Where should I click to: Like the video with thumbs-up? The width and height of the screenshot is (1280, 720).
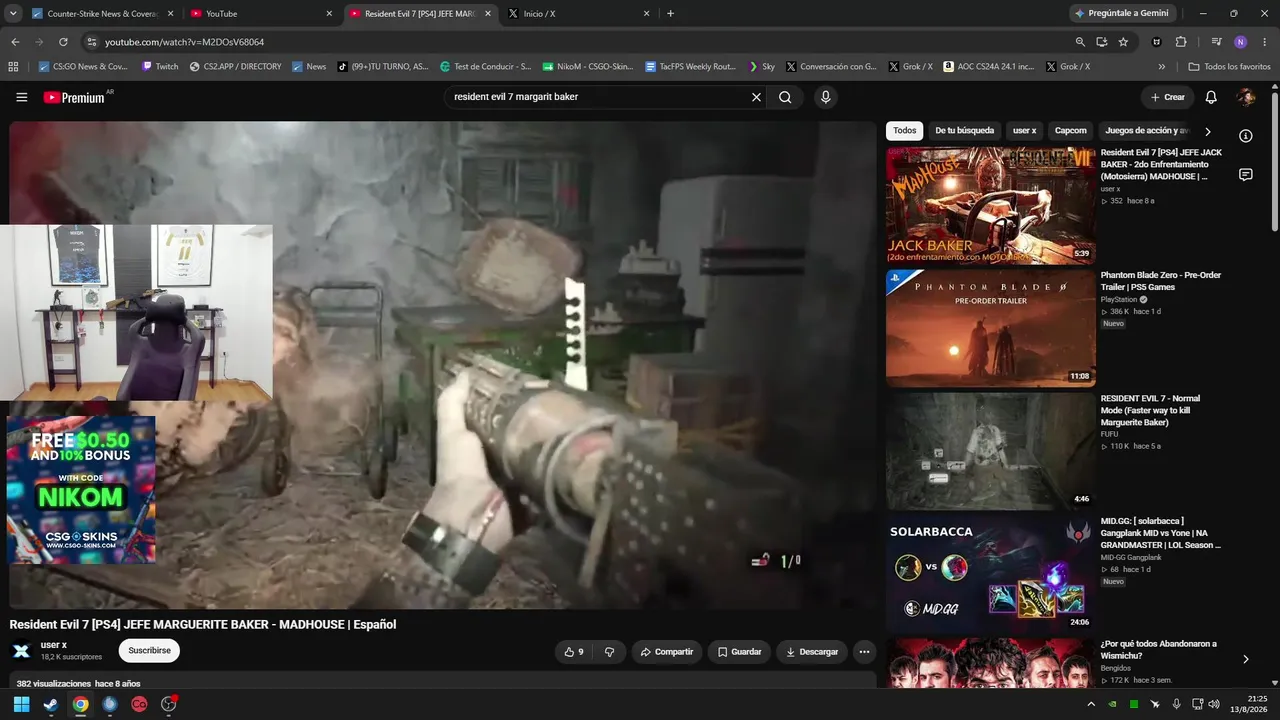[573, 652]
